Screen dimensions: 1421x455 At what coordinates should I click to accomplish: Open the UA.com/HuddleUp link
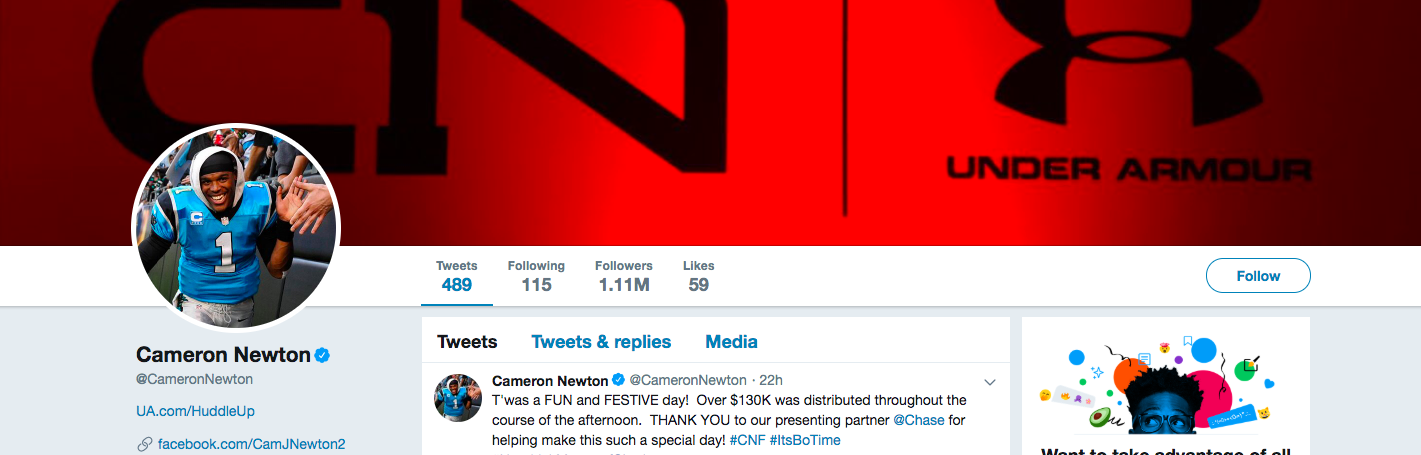[x=196, y=411]
